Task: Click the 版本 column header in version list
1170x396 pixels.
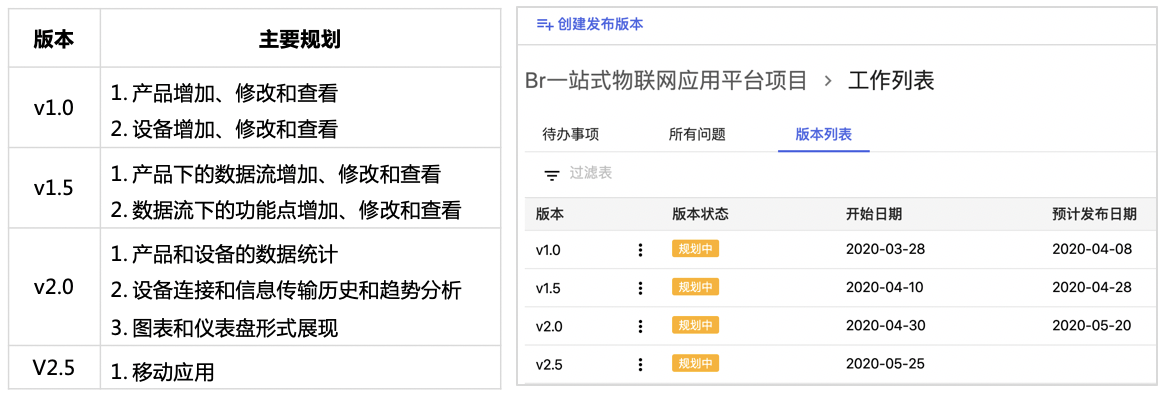Action: (550, 215)
